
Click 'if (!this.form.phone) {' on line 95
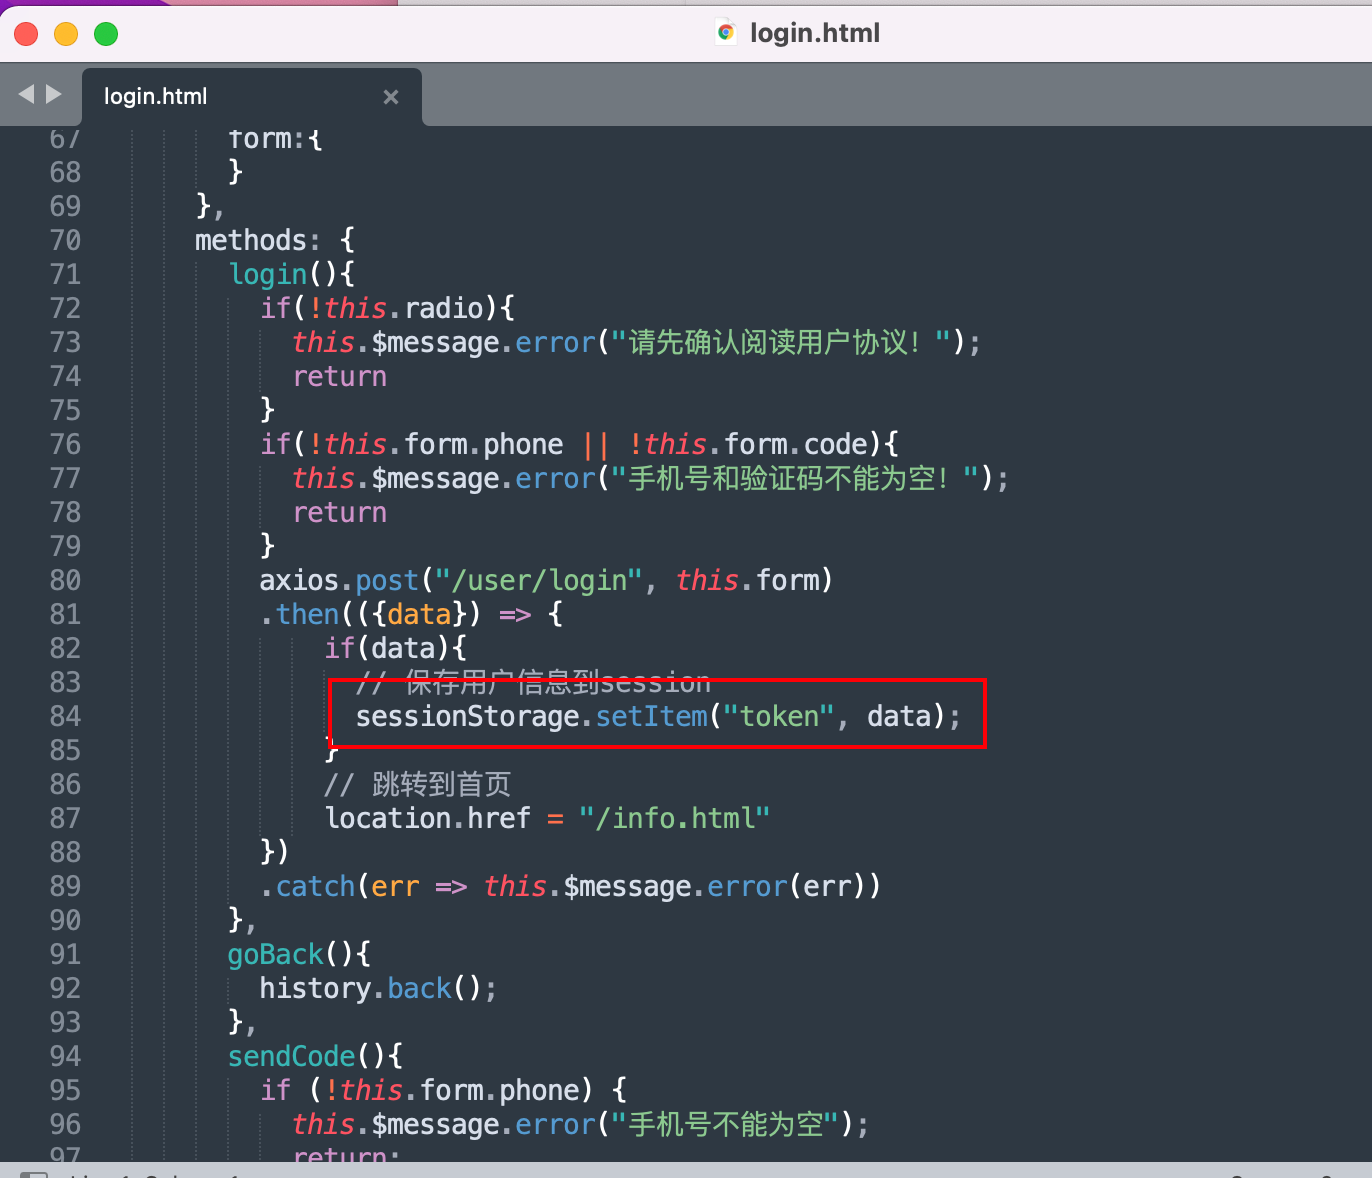444,1090
